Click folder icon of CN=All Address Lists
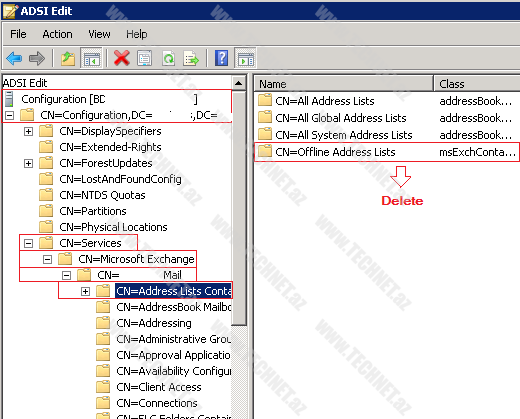This screenshot has height=419, width=520. tap(265, 100)
